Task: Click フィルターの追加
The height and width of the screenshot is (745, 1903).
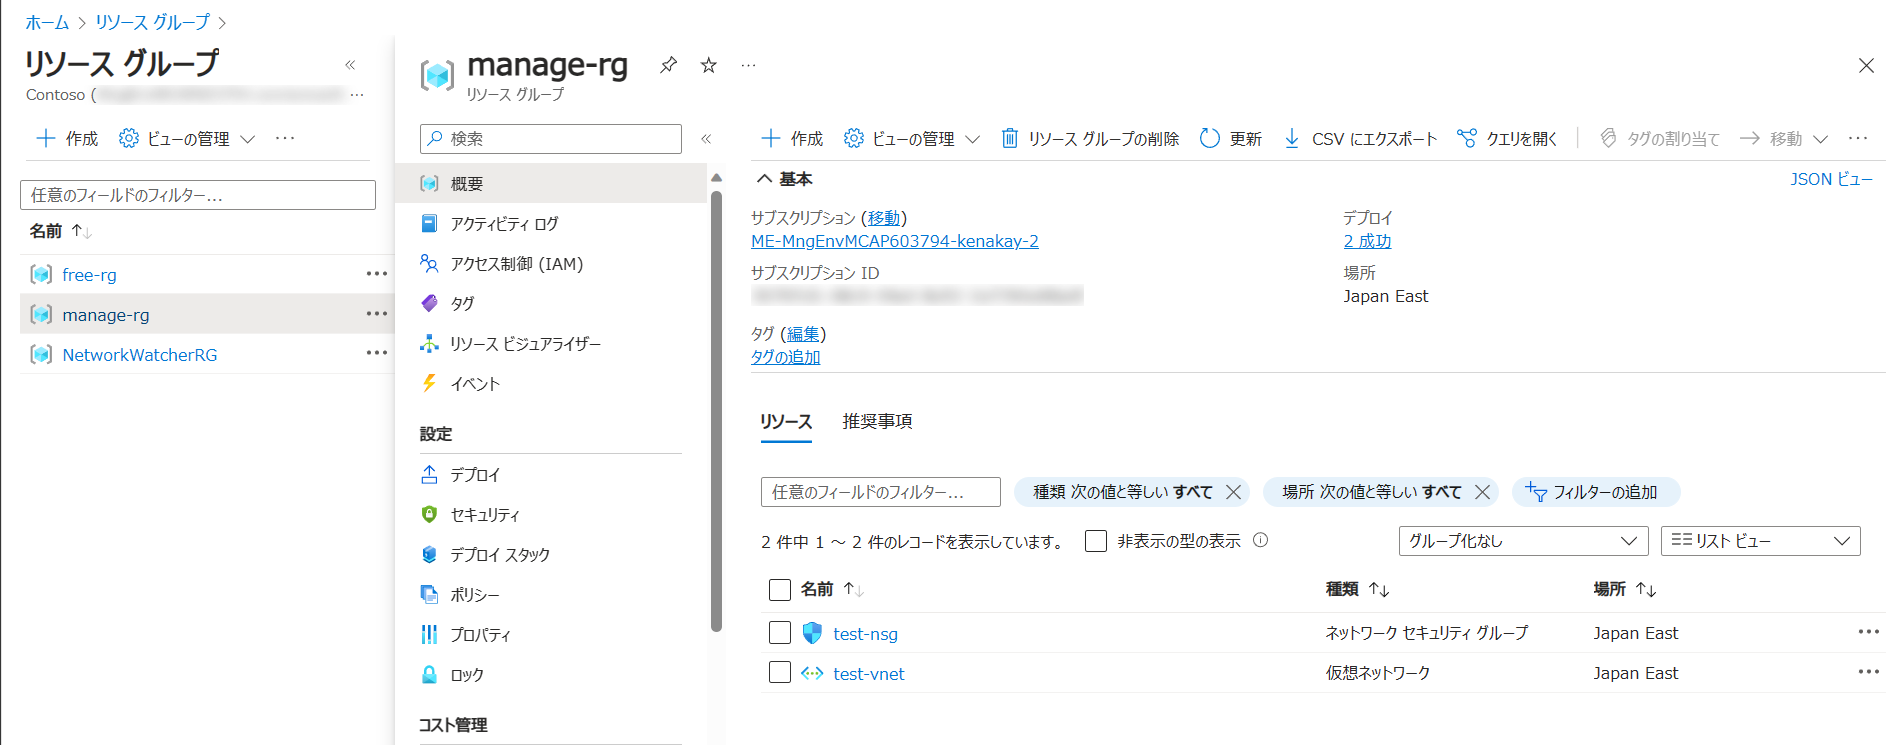Action: 1594,492
